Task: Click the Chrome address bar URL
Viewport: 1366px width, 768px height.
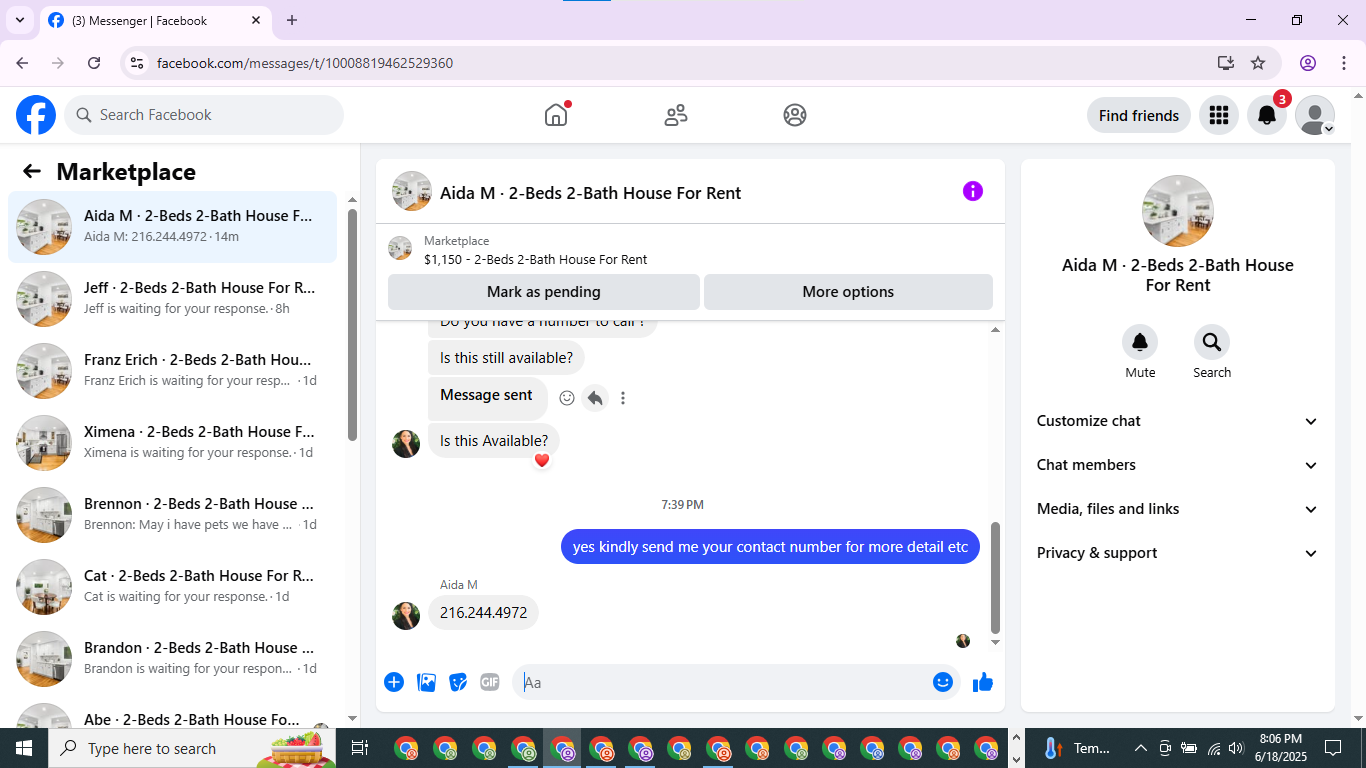Action: point(305,63)
